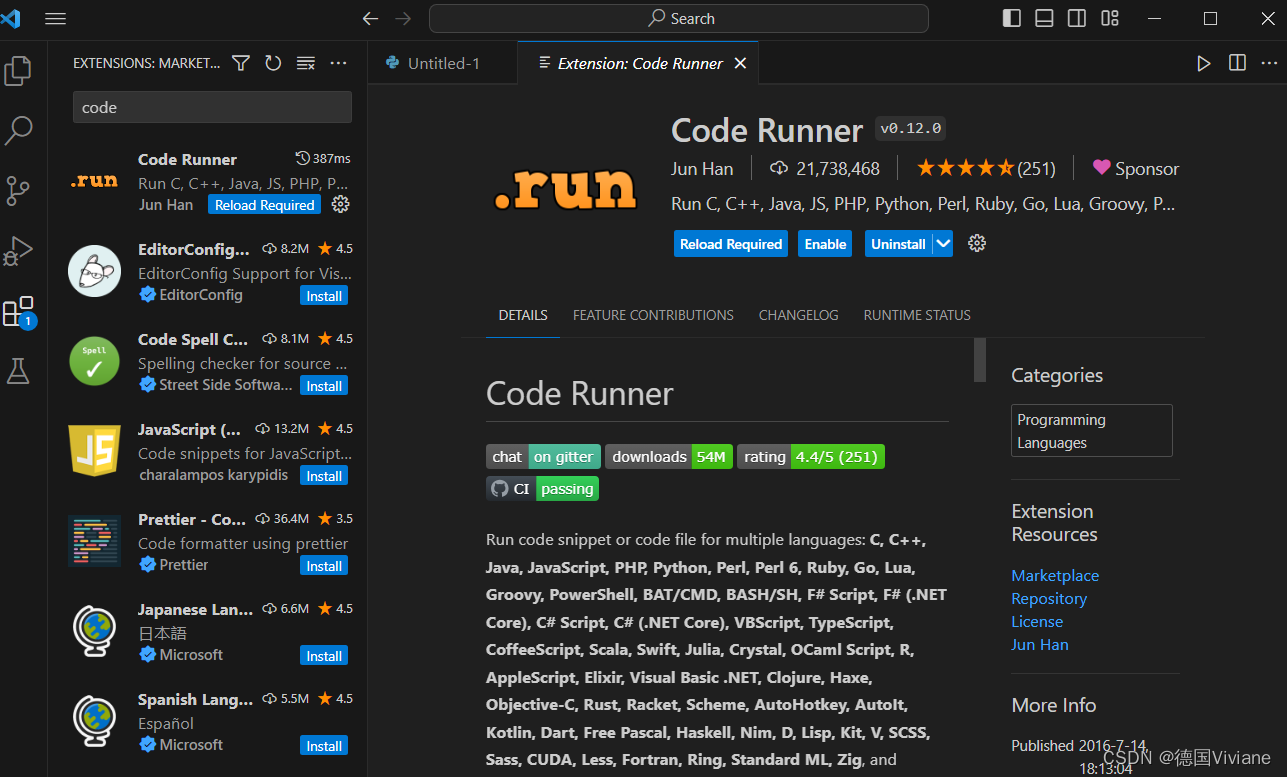Image resolution: width=1287 pixels, height=777 pixels.
Task: Open the Extensions view icon
Action: coord(18,312)
